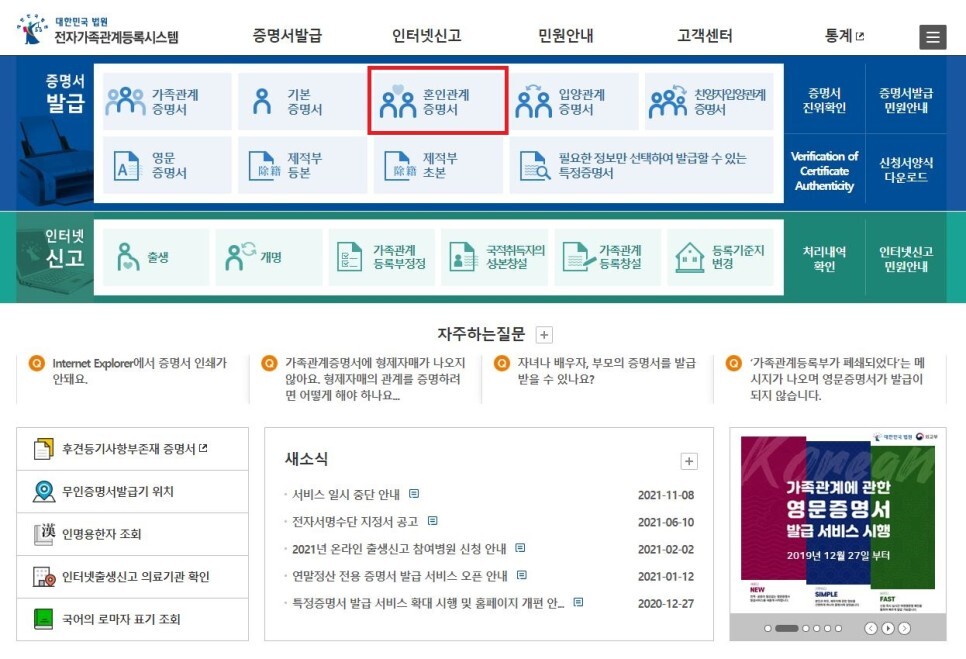The image size is (966, 659).
Task: Click the banner play button
Action: point(888,628)
